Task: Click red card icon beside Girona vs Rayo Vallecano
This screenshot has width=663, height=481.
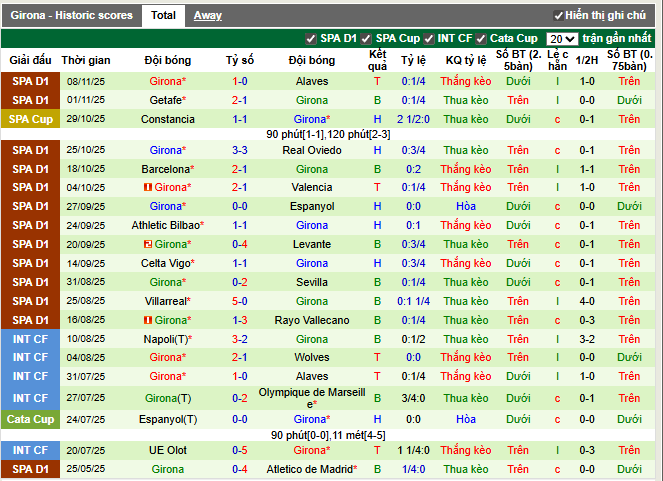Action: (148, 320)
